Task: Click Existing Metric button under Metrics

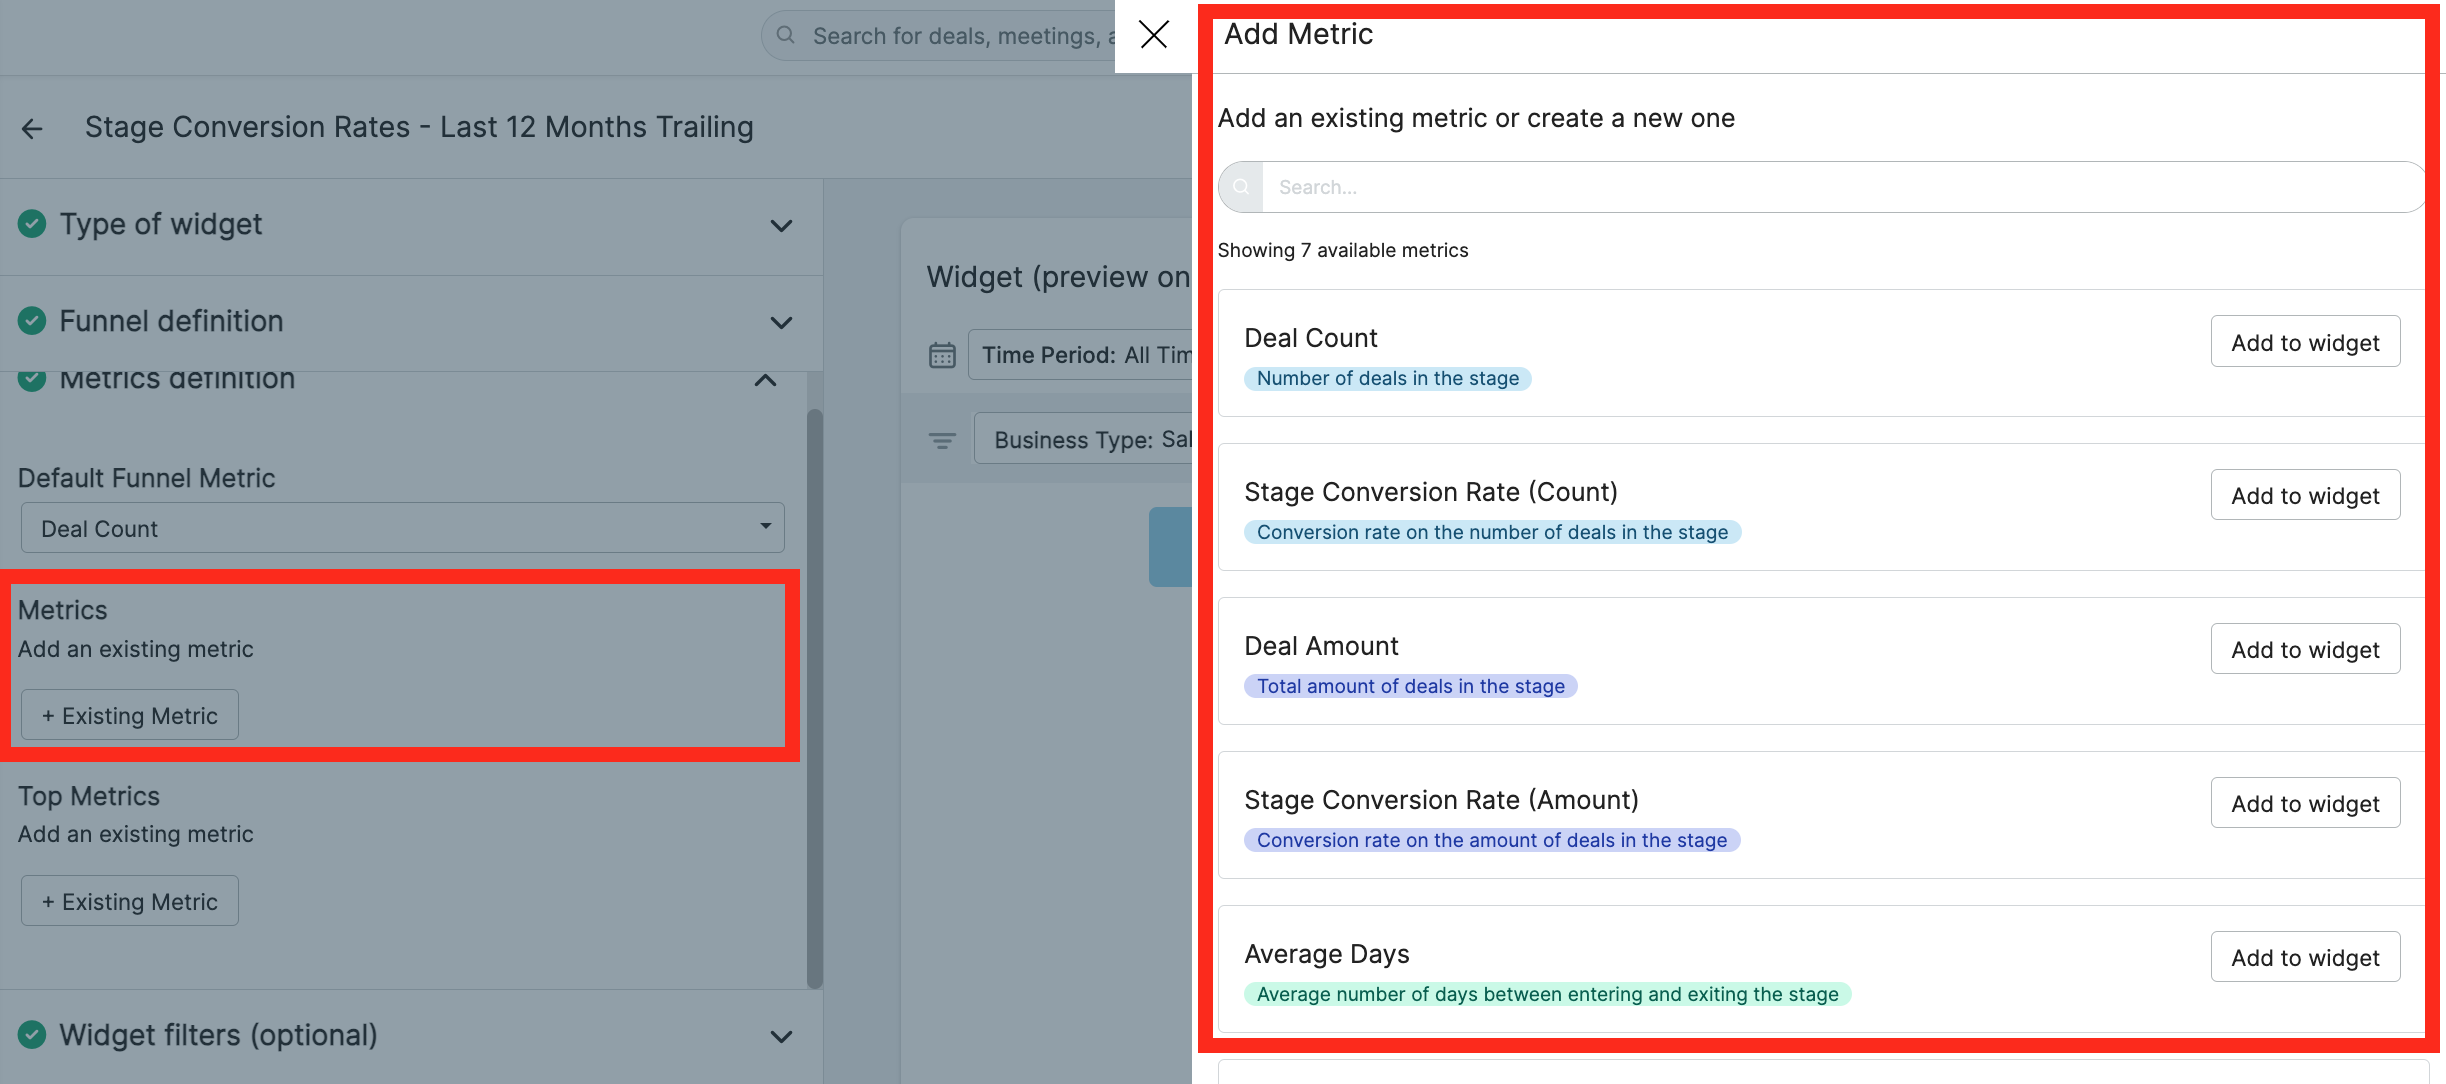Action: (130, 715)
